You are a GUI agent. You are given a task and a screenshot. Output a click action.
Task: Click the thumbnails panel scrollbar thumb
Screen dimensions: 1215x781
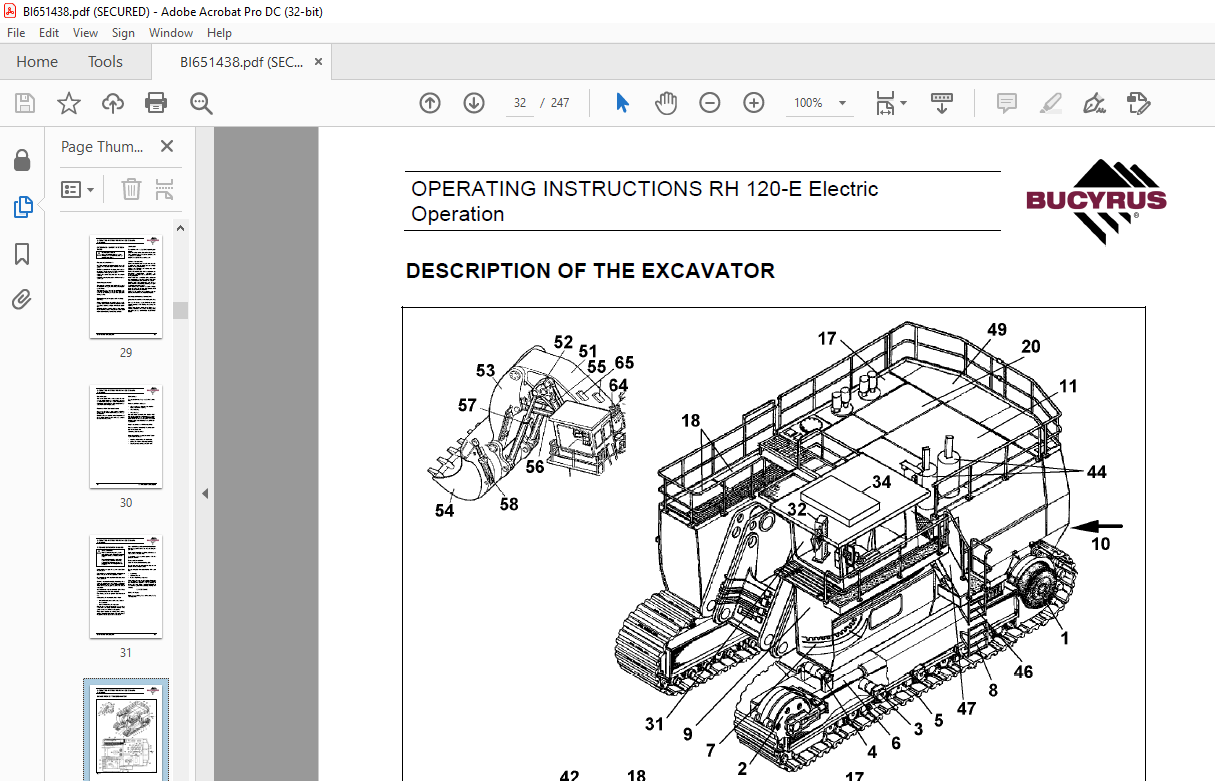(181, 310)
